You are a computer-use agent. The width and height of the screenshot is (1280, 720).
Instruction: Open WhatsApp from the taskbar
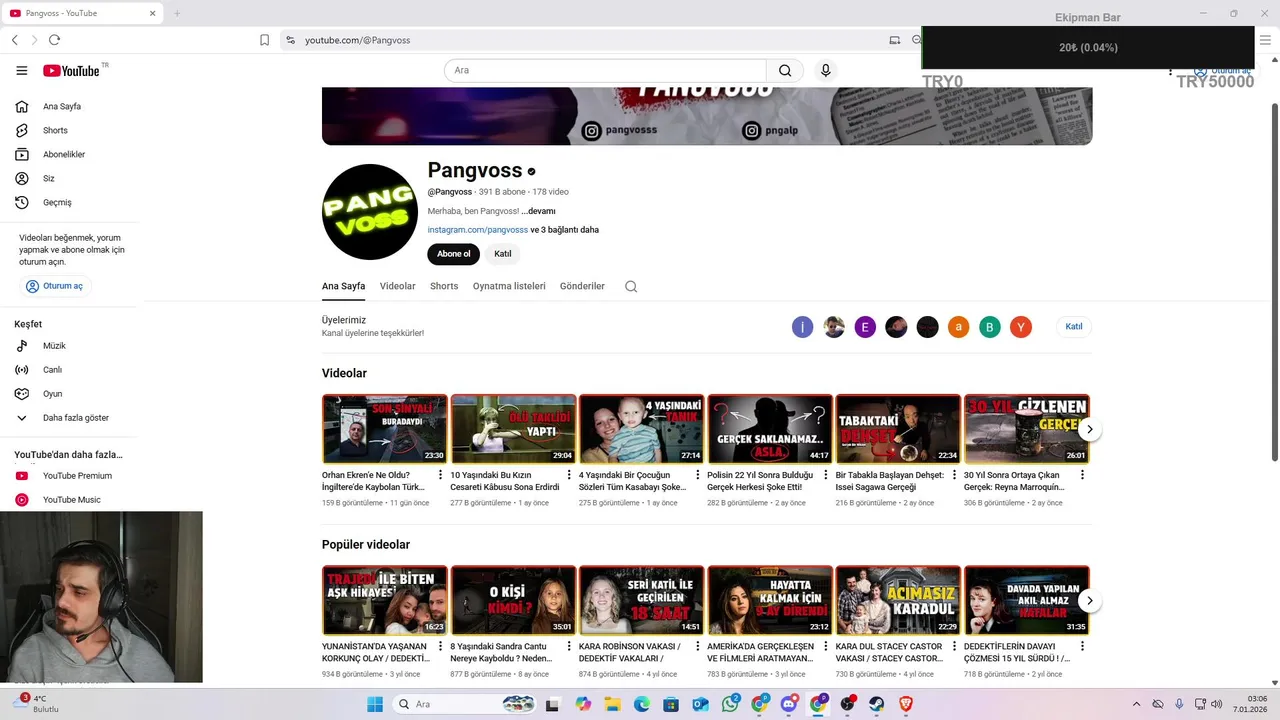(731, 704)
